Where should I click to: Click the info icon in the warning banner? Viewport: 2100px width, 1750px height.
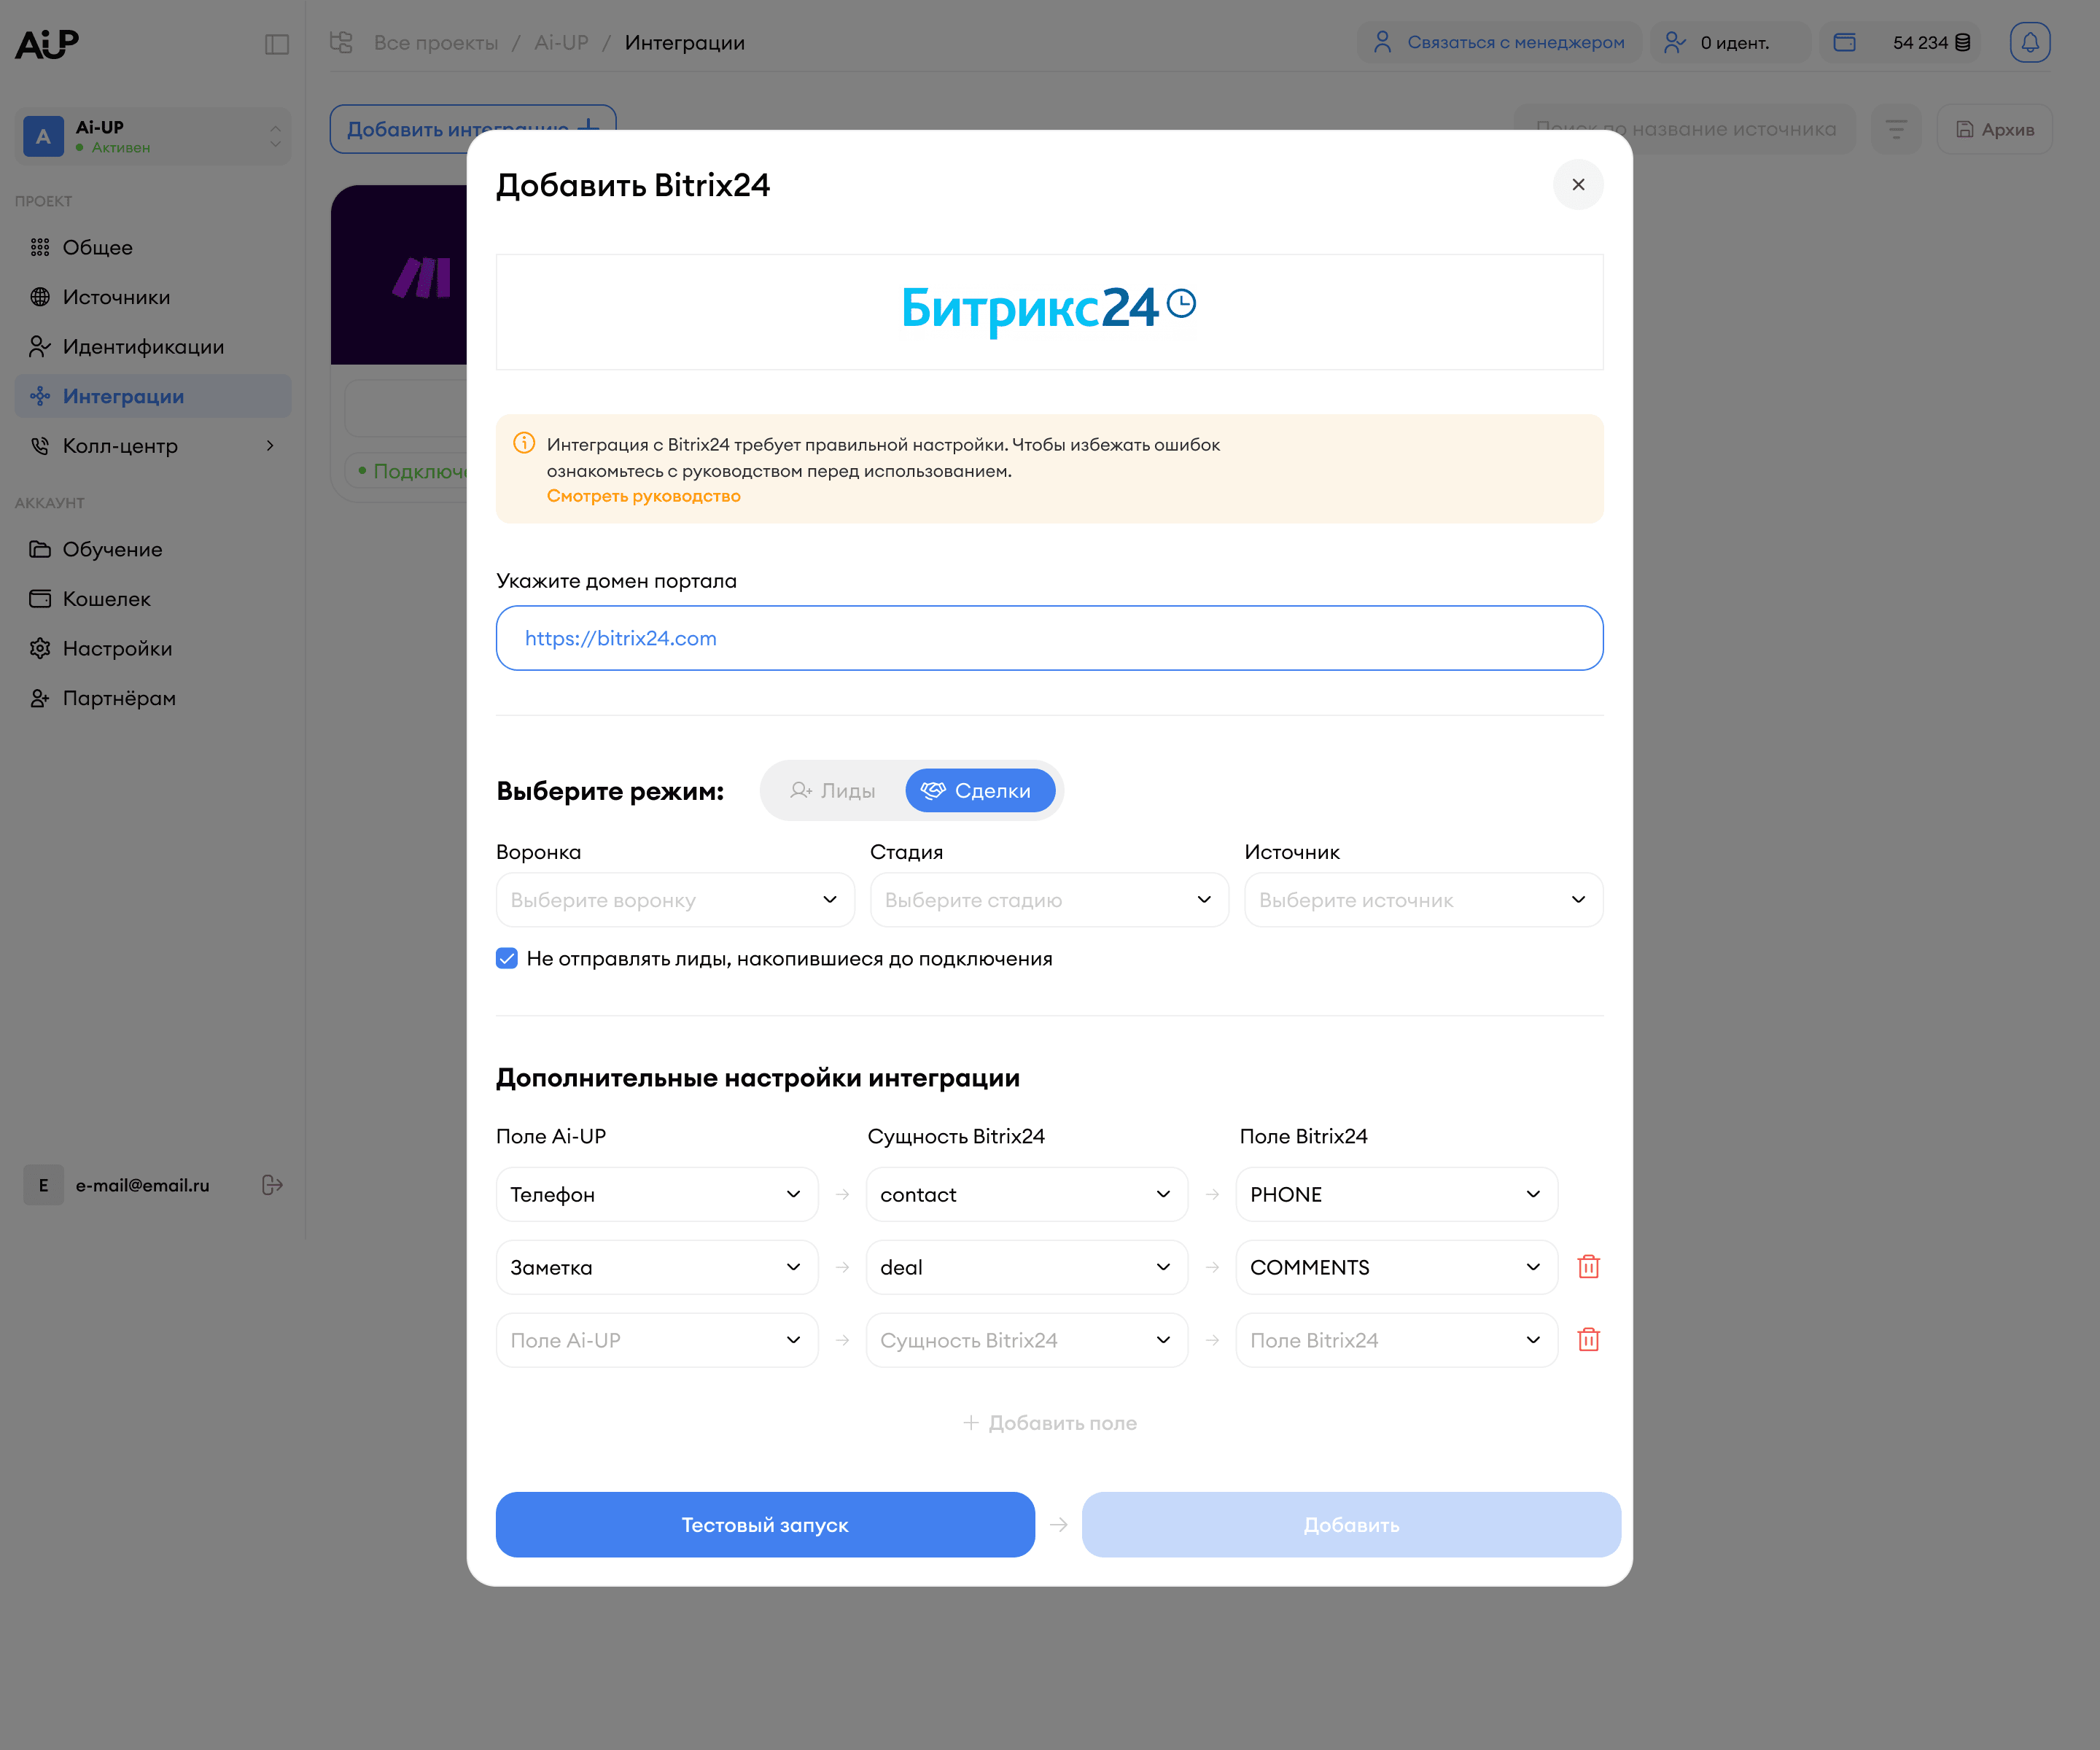coord(524,443)
